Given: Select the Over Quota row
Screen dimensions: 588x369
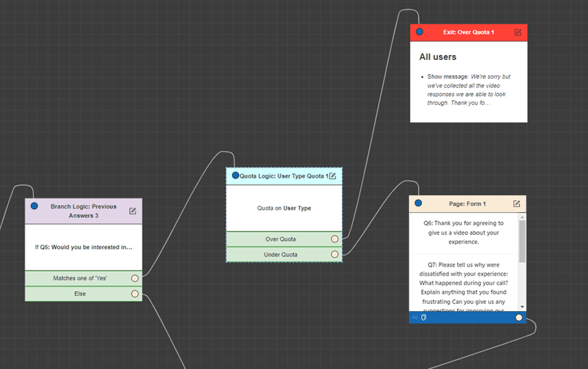Looking at the screenshot, I should coord(284,239).
